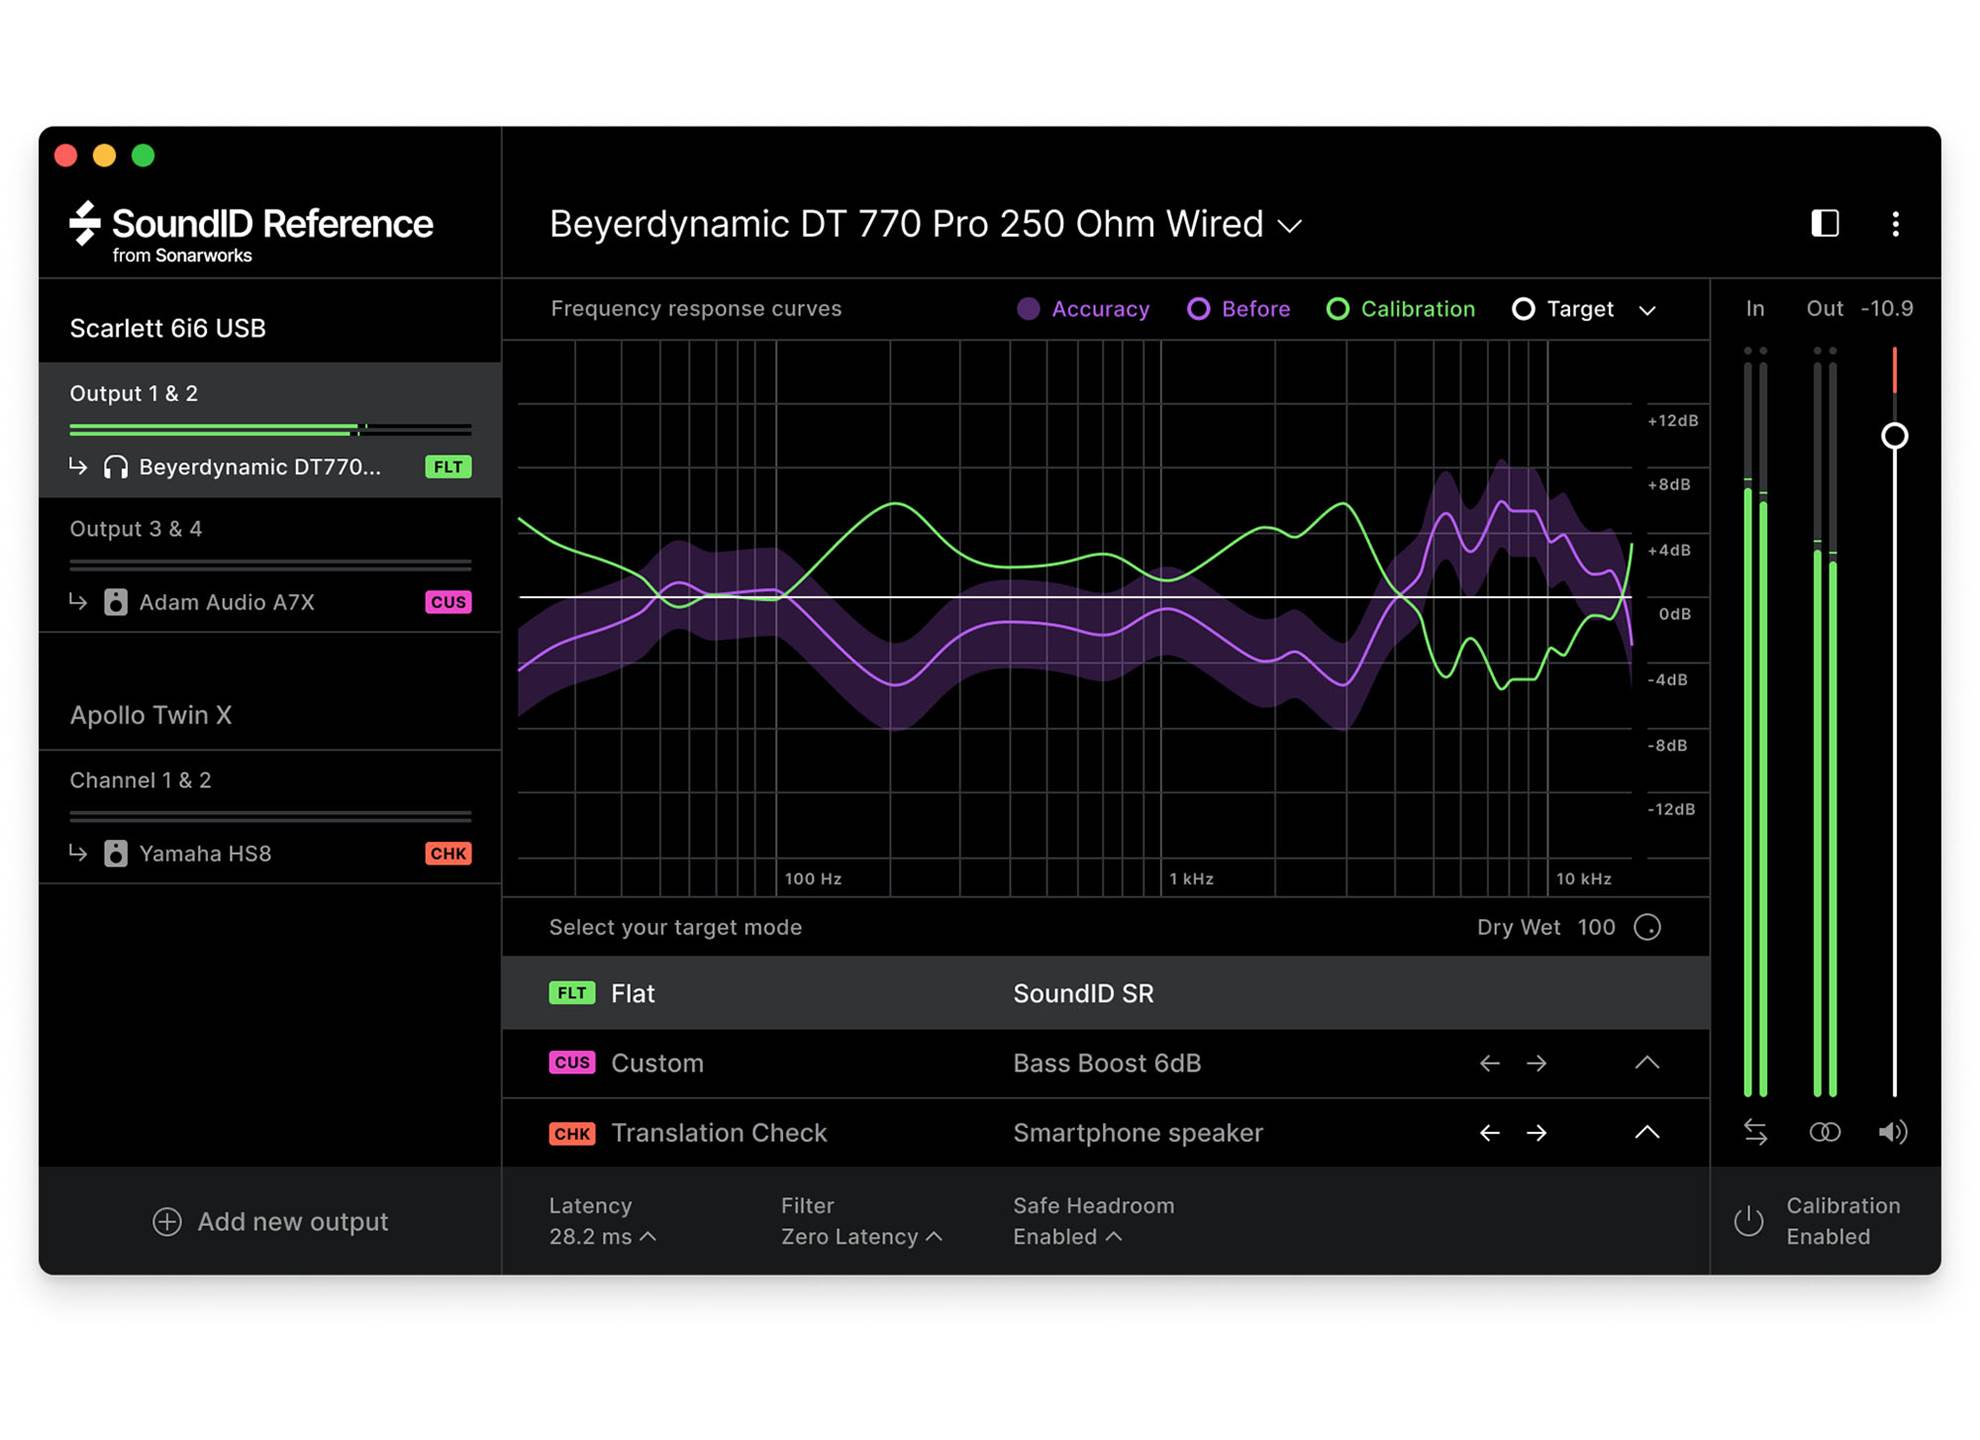
Task: Switch to next Translation Check preset
Action: (x=1537, y=1133)
